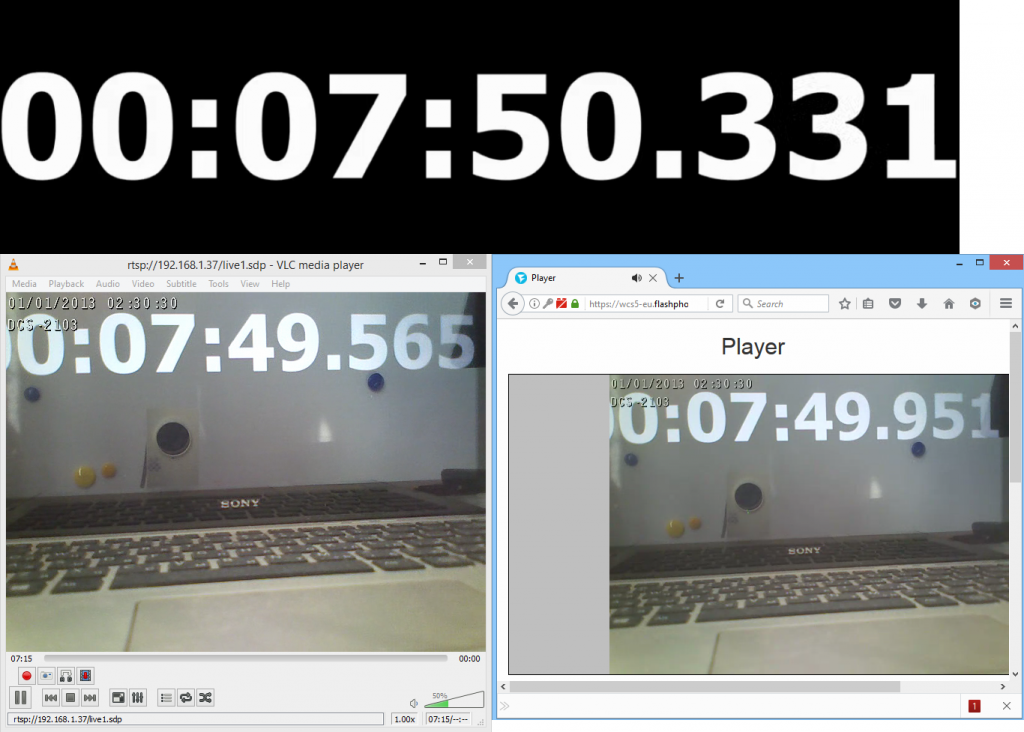Open the Firefox hamburger menu
Viewport: 1024px width, 732px height.
[x=1006, y=303]
